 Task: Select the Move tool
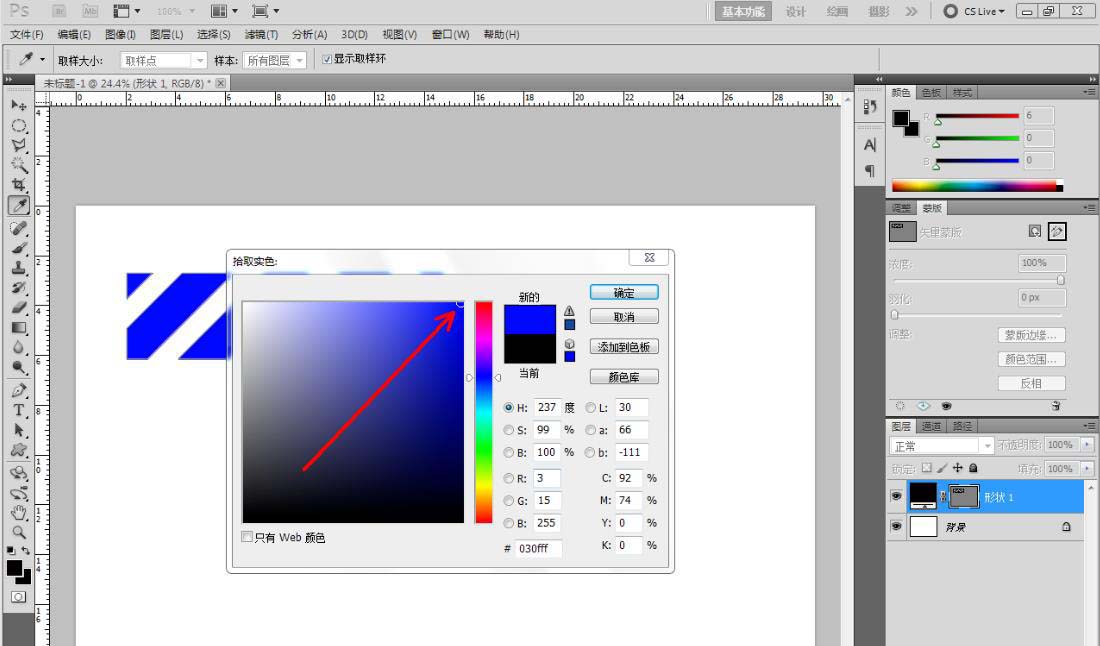click(x=18, y=105)
